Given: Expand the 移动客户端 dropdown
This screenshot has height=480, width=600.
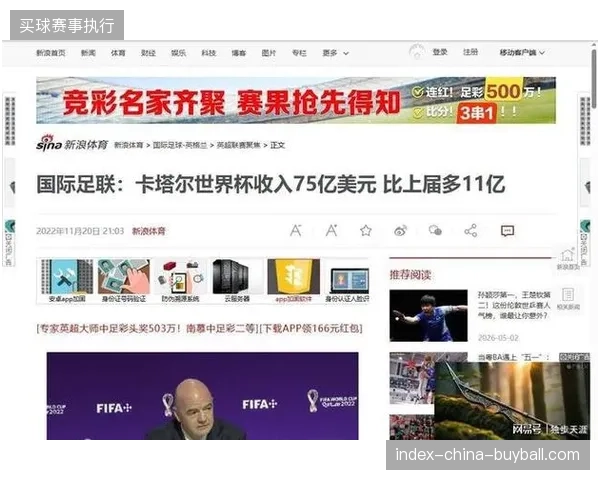Looking at the screenshot, I should (x=522, y=53).
